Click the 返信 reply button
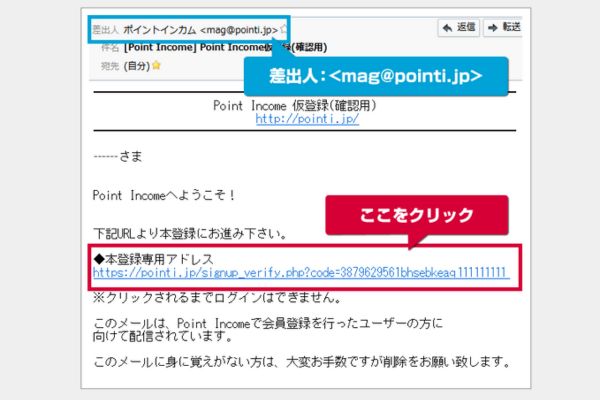Screen dimensions: 600x400 pyautogui.click(x=458, y=27)
